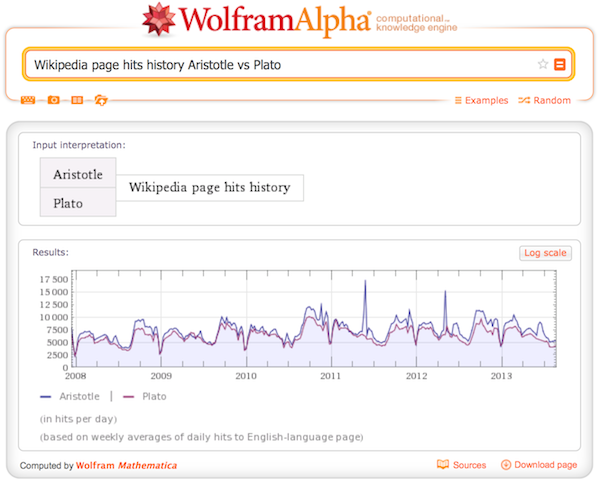The width and height of the screenshot is (600, 485).
Task: Click the 'Input interpretation:' heading
Action: pos(79,145)
